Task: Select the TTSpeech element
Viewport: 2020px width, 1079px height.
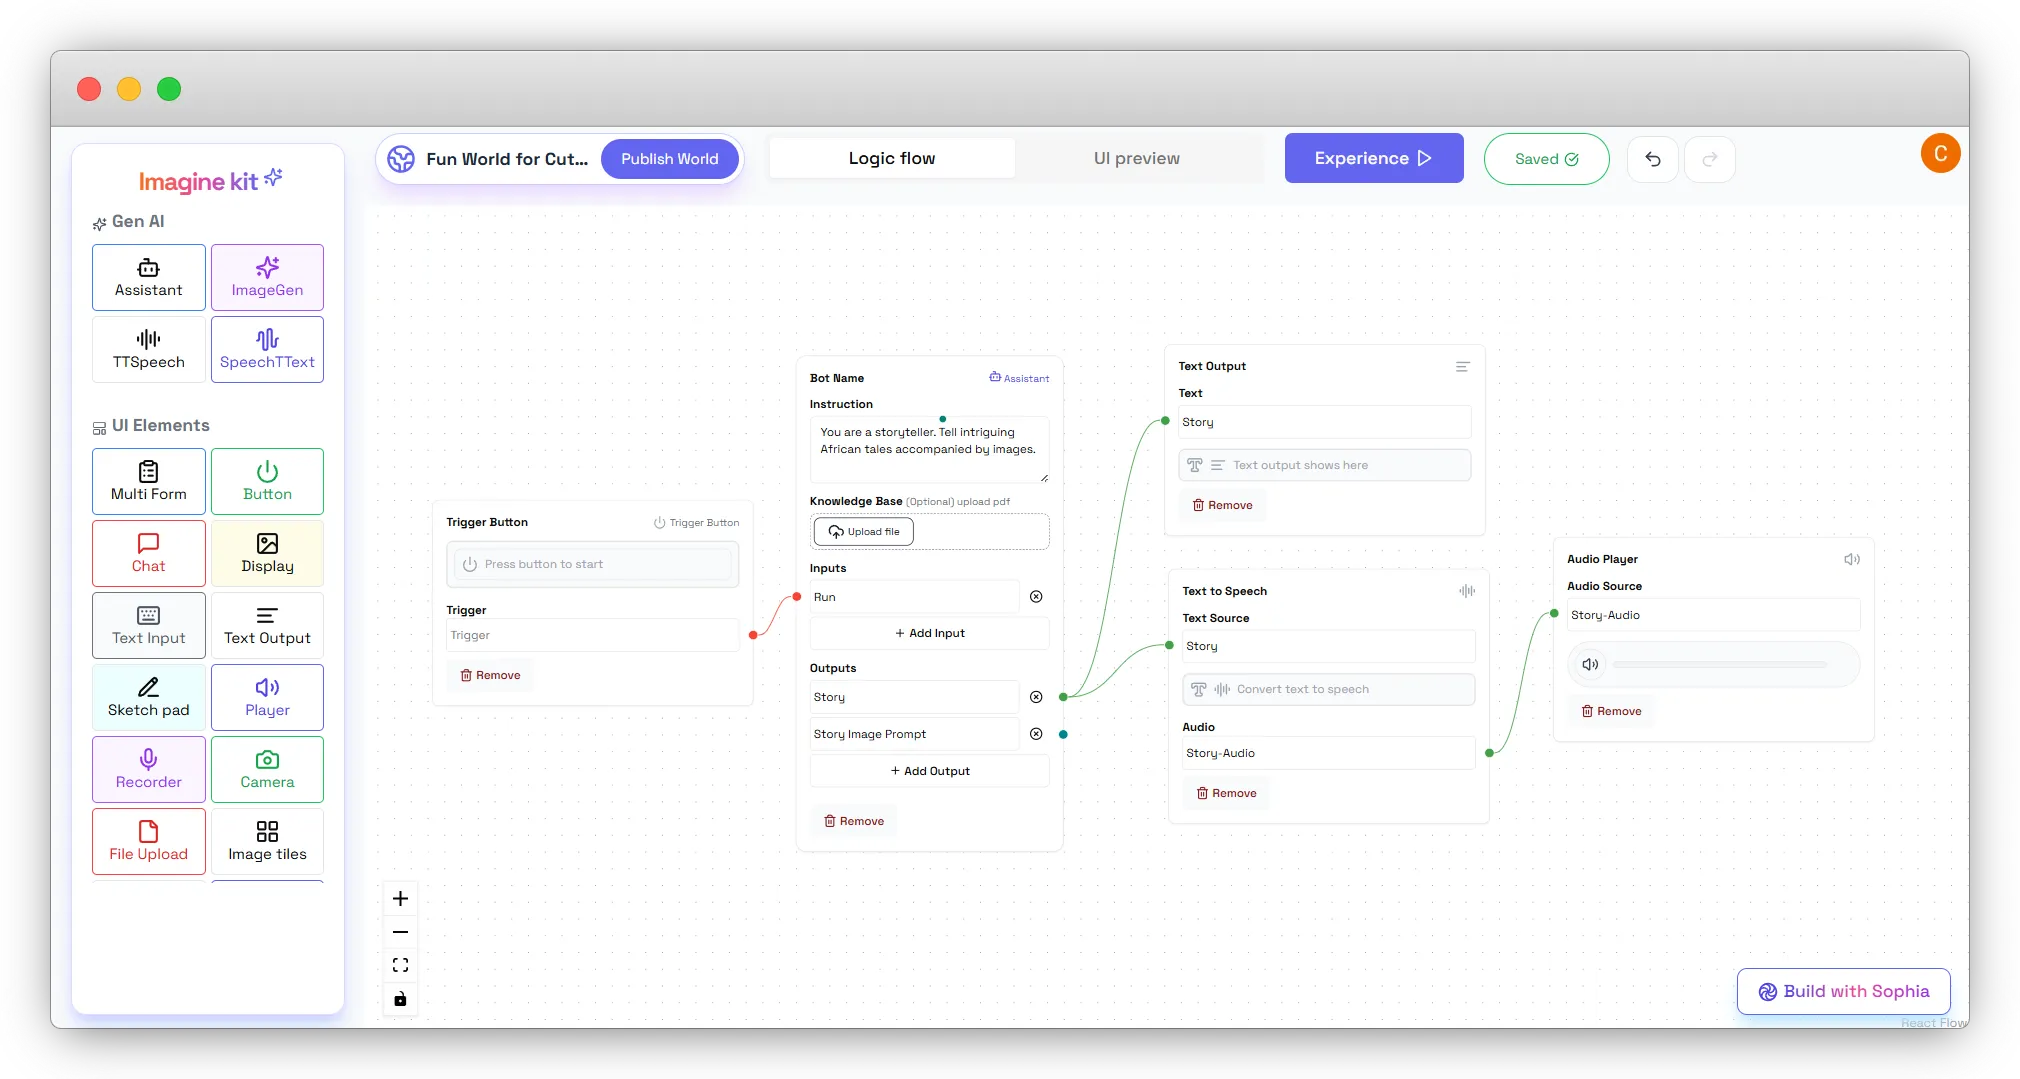Action: pyautogui.click(x=148, y=349)
